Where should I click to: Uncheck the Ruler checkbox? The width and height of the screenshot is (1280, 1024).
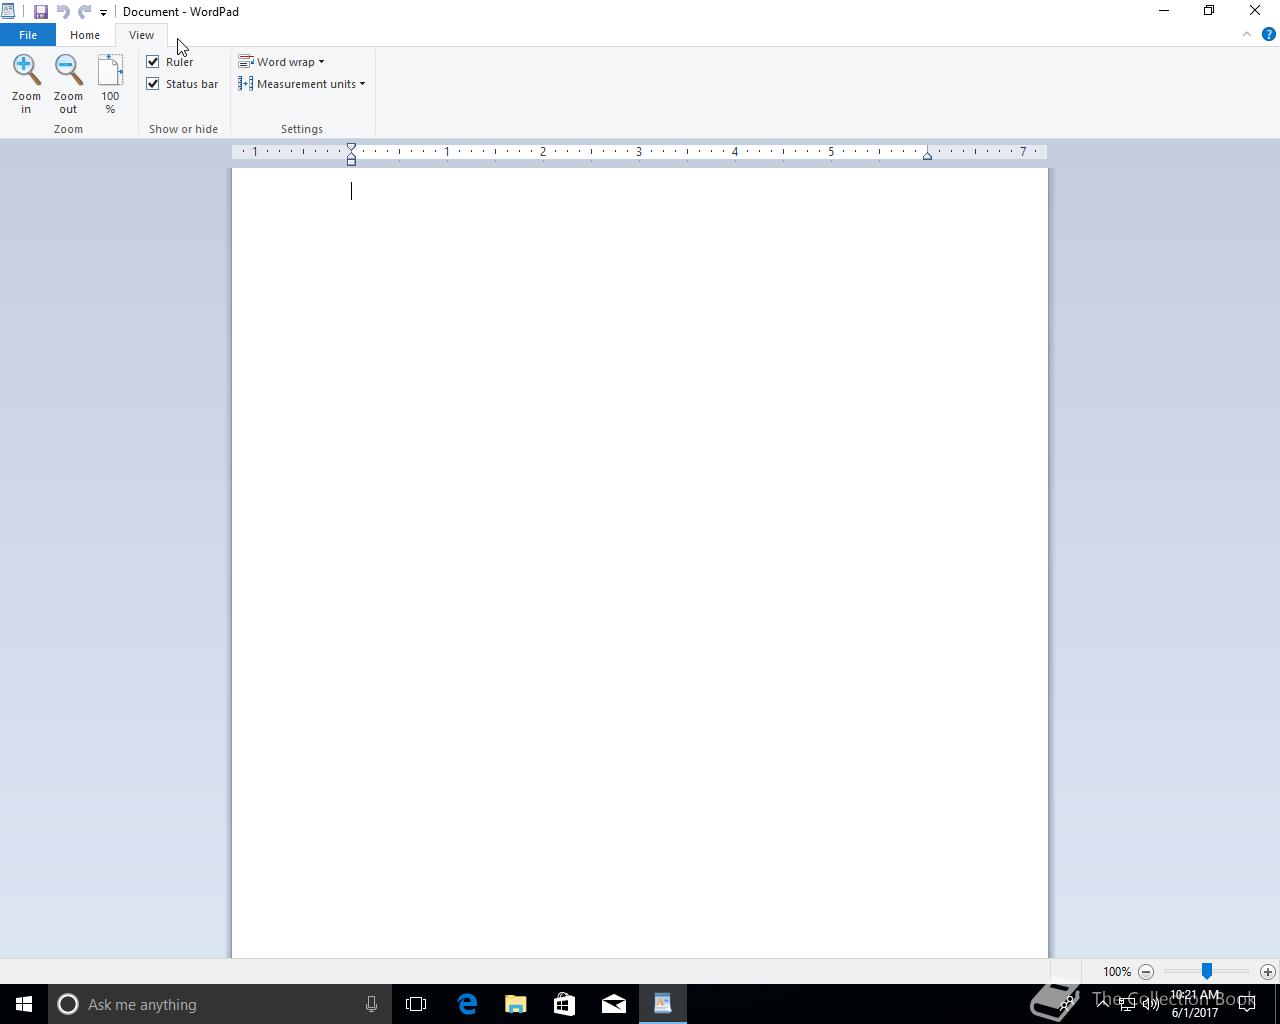[153, 62]
